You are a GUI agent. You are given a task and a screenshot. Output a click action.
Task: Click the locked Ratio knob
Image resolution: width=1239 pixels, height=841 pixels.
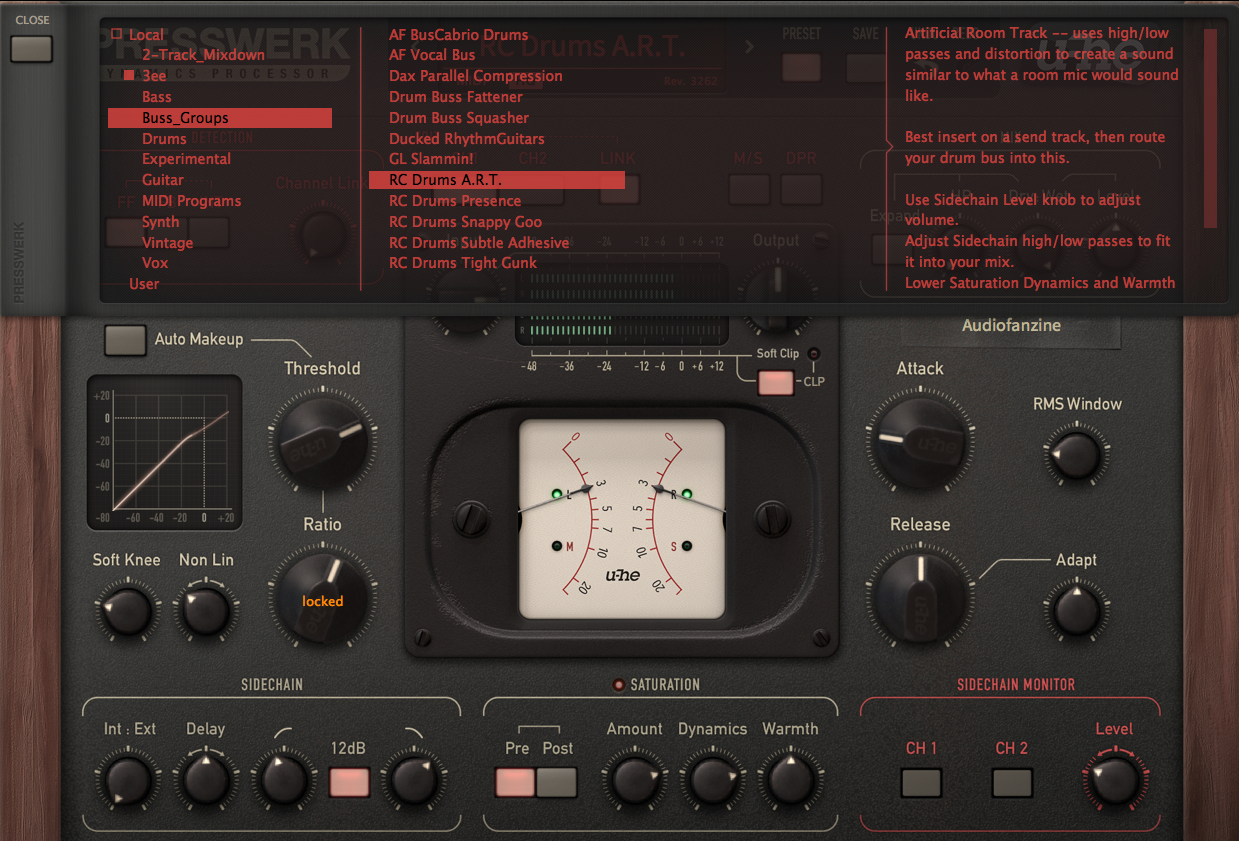pyautogui.click(x=322, y=597)
